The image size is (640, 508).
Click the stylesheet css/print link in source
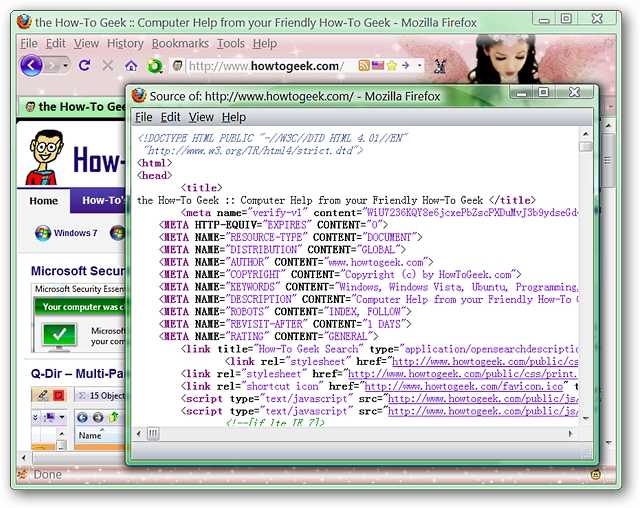(x=462, y=374)
